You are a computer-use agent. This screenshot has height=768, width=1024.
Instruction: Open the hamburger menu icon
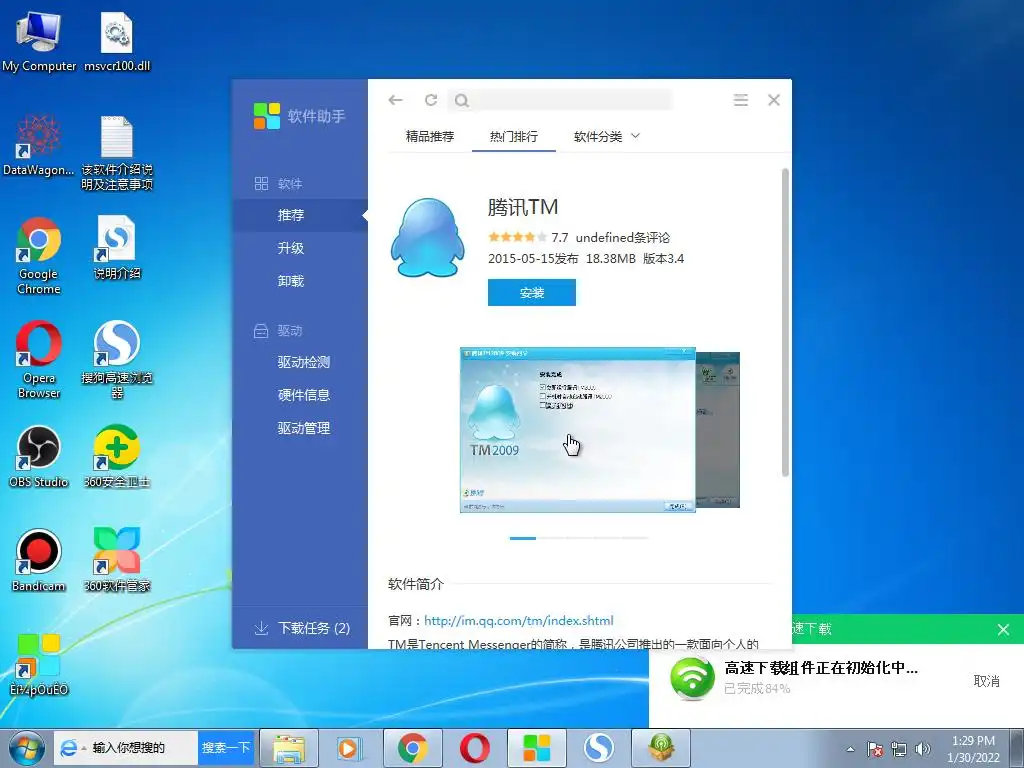pos(741,100)
